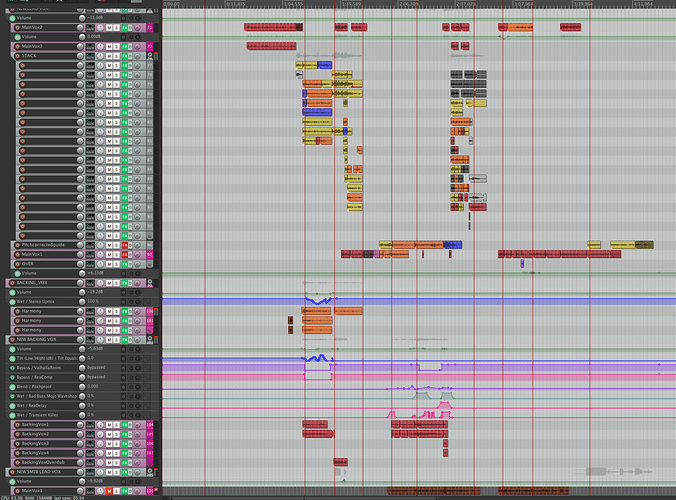Mute the BackingVox1 track

click(110, 425)
